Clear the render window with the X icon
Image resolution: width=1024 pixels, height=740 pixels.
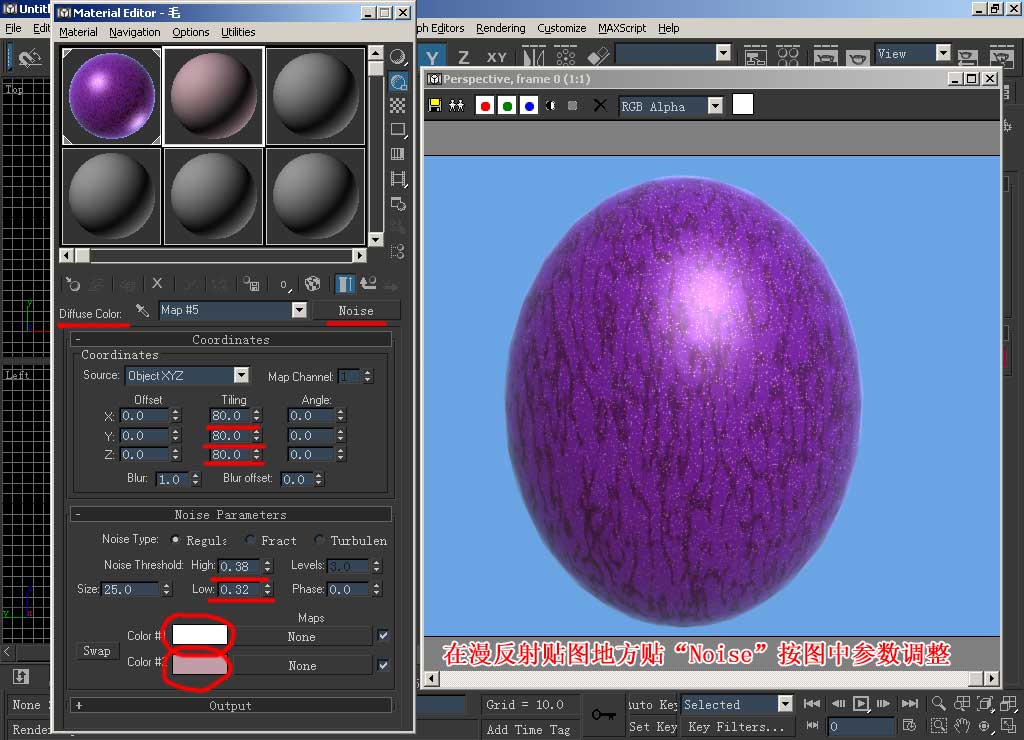600,105
